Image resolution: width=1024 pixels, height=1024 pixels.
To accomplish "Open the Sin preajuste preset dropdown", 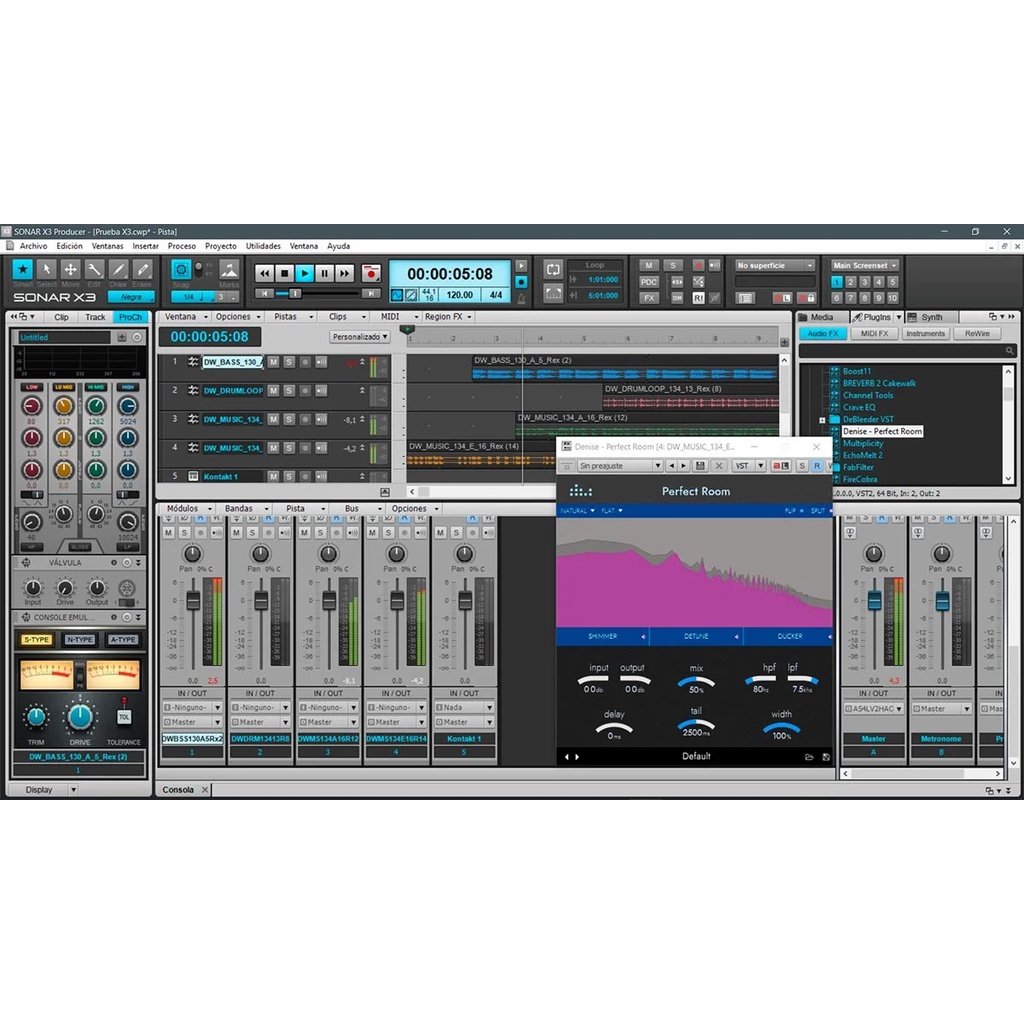I will coord(620,466).
